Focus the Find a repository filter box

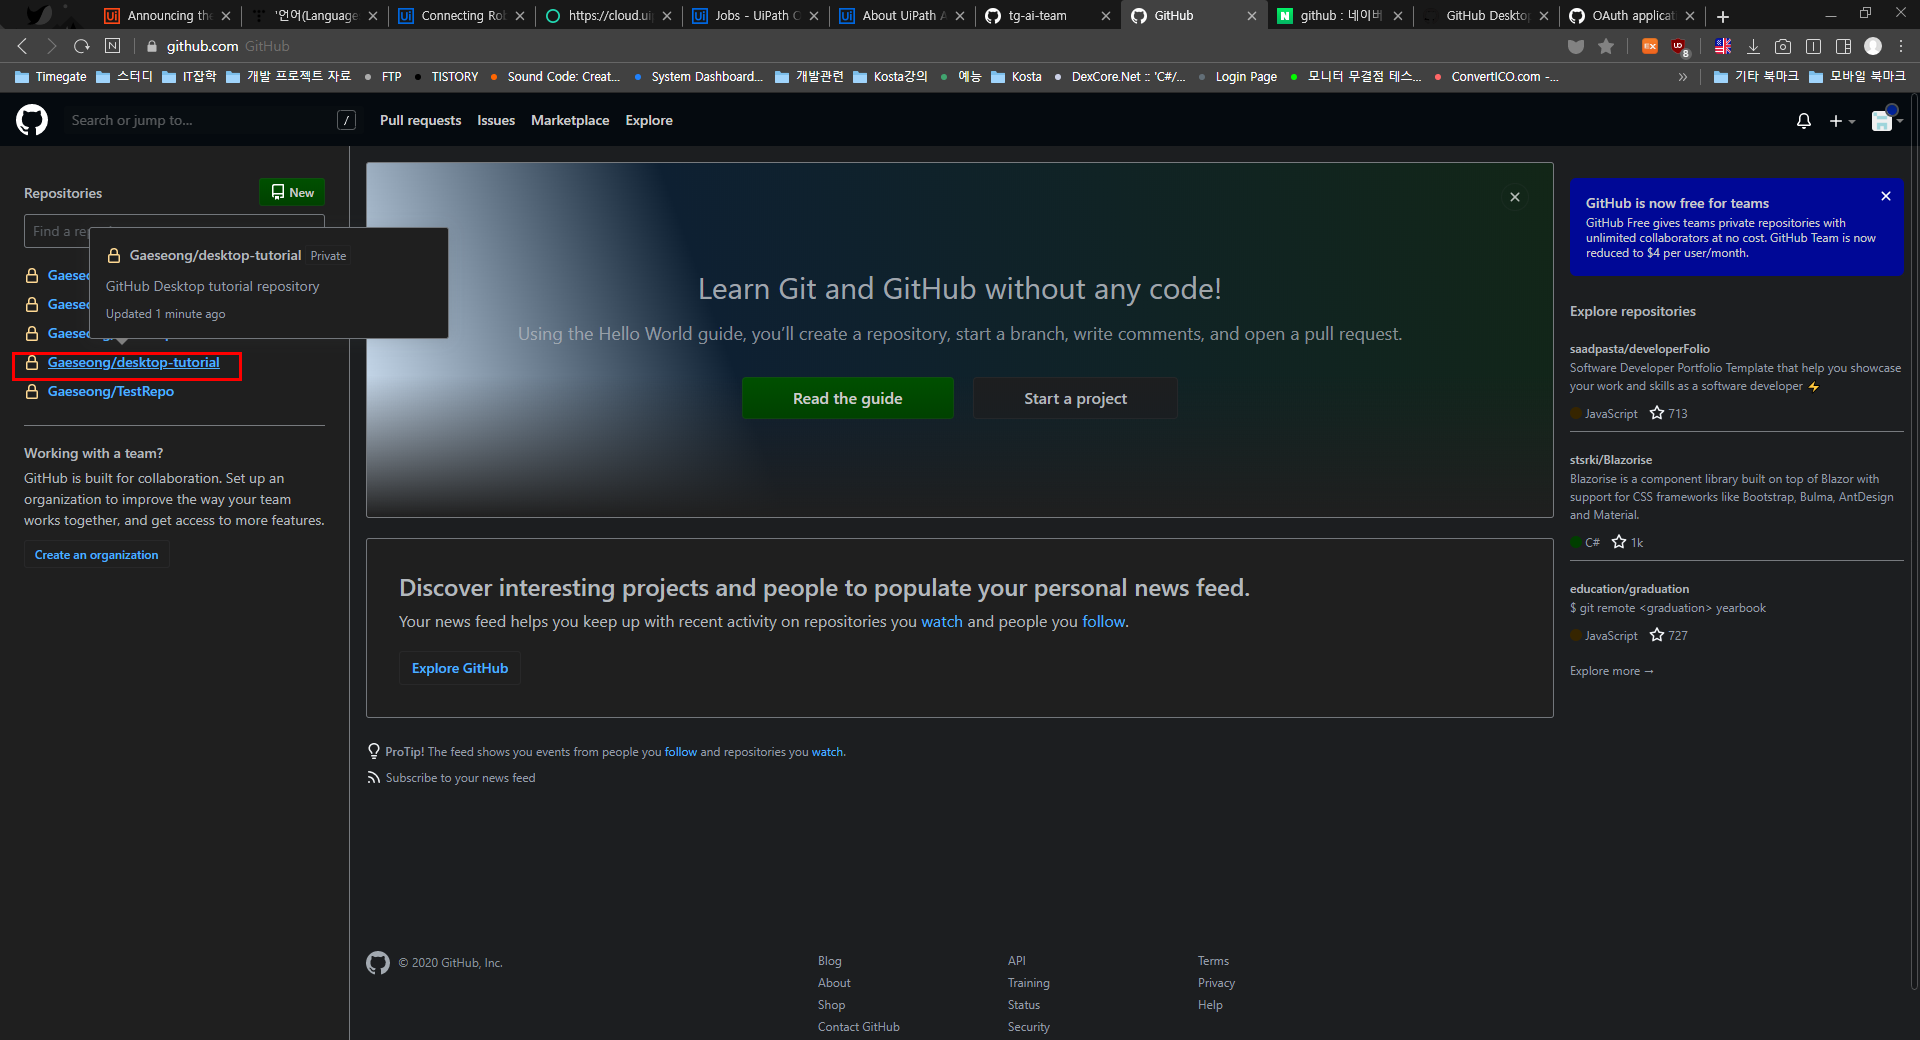point(174,231)
